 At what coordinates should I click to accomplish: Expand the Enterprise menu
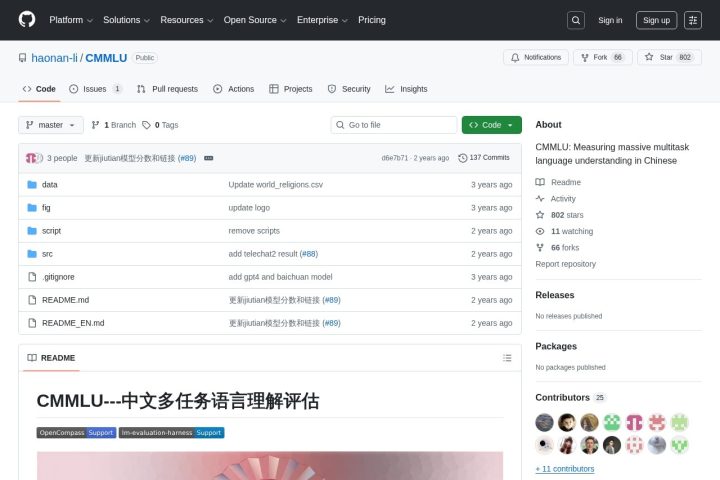point(322,20)
